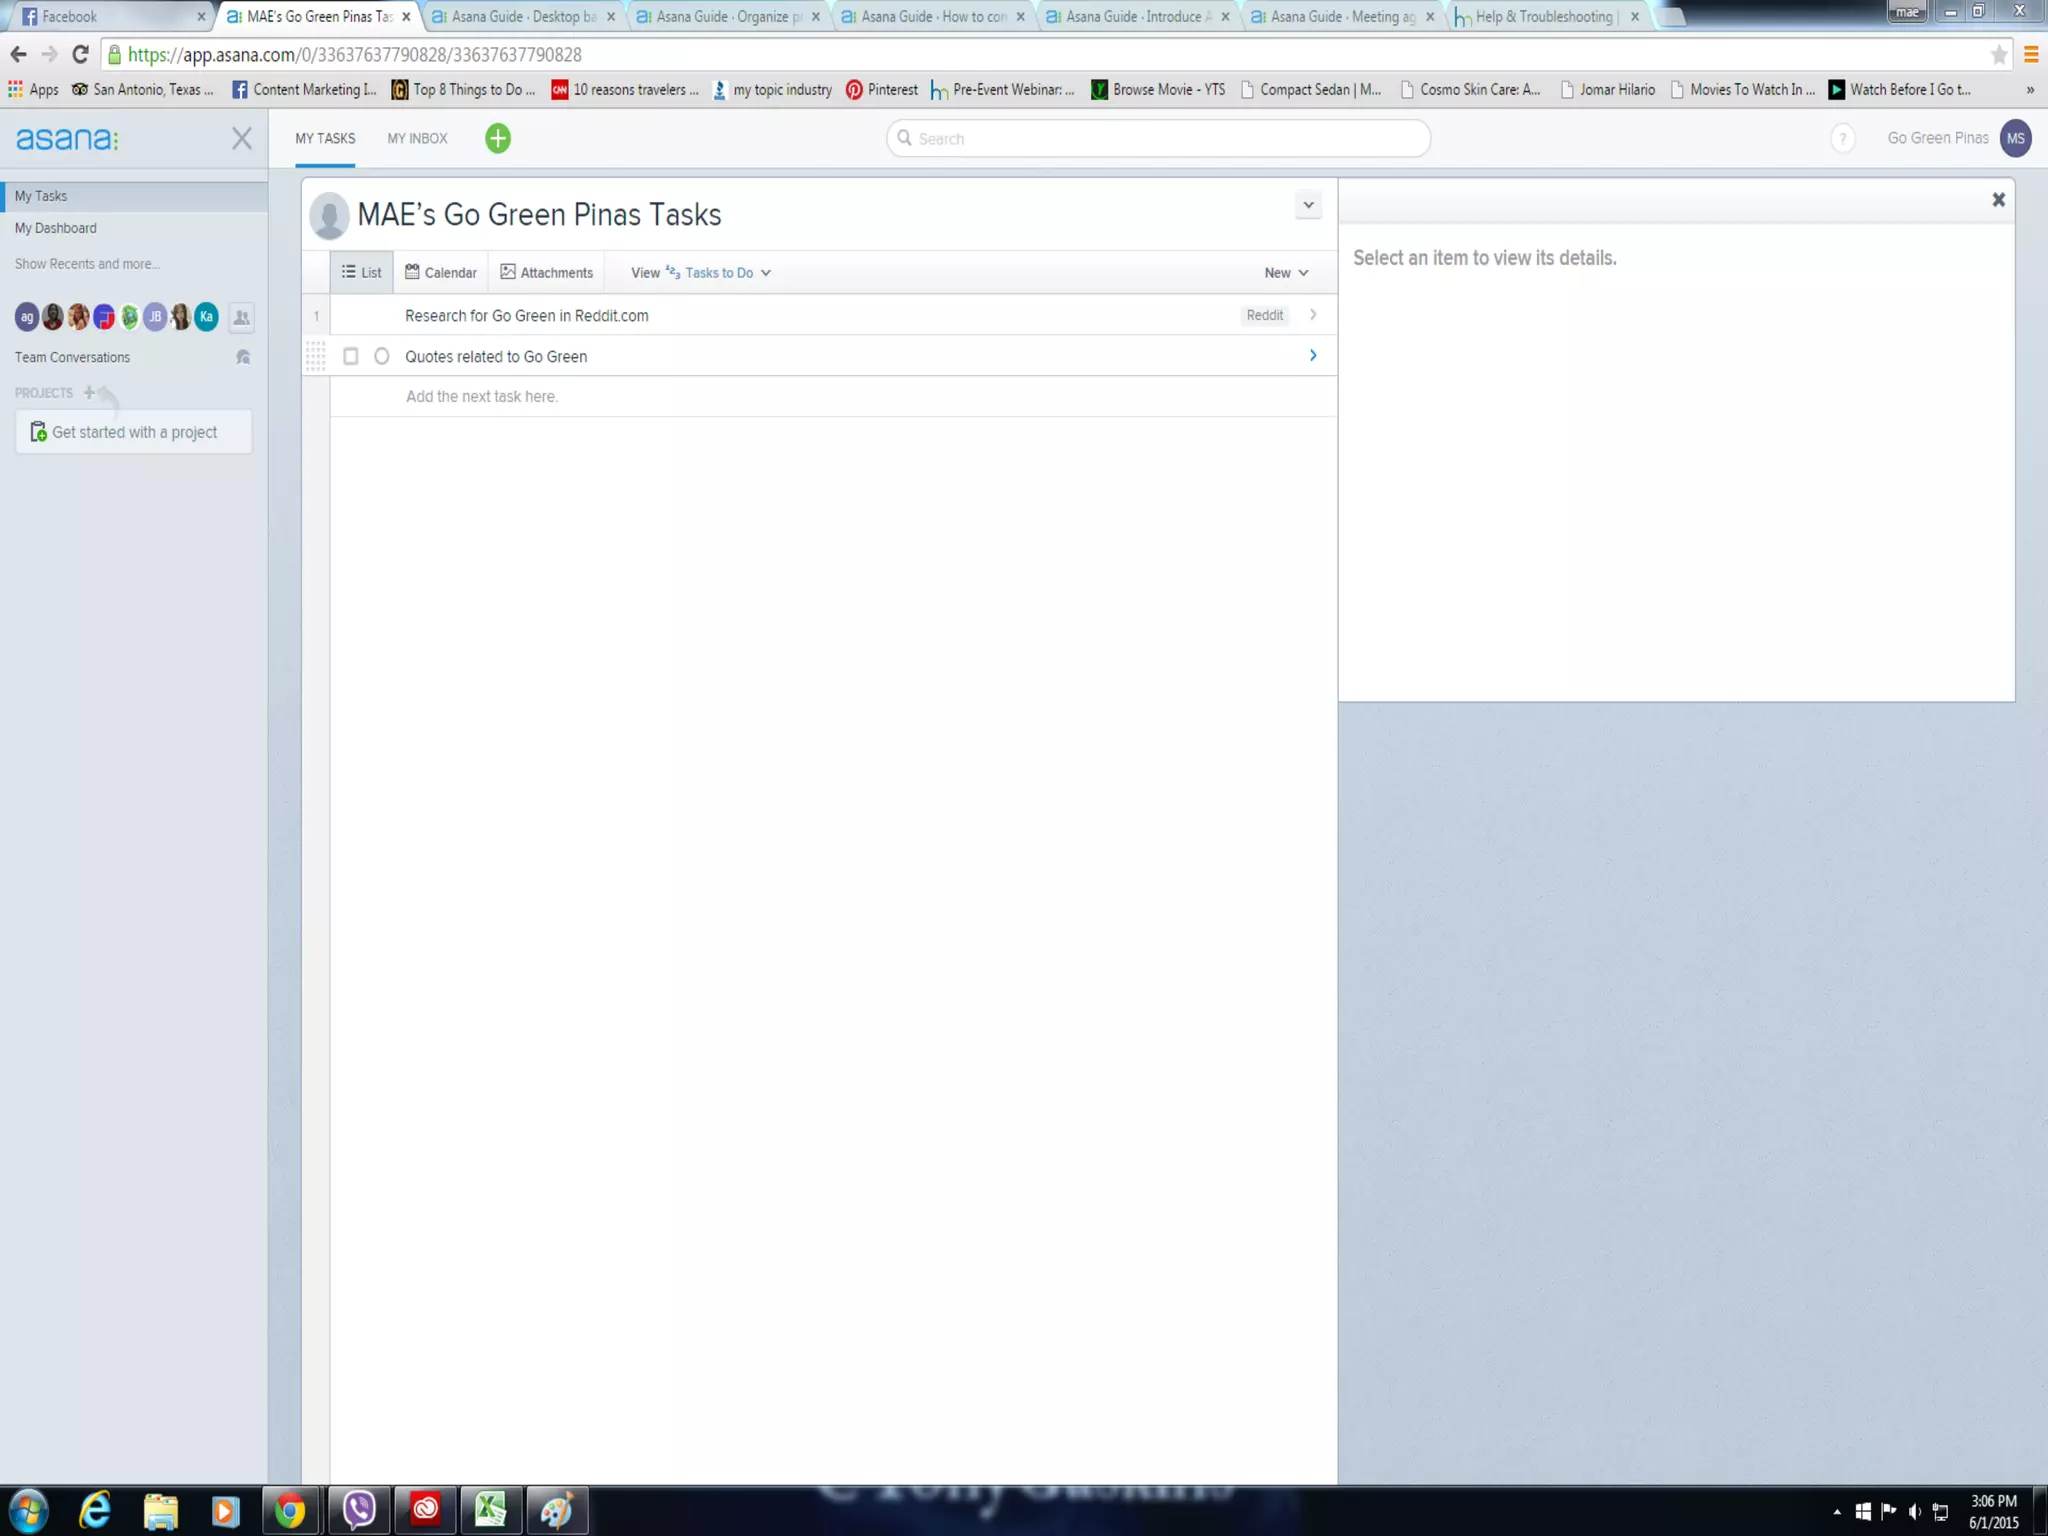Open Team Conversations chat icon
The width and height of the screenshot is (2048, 1536).
[242, 357]
